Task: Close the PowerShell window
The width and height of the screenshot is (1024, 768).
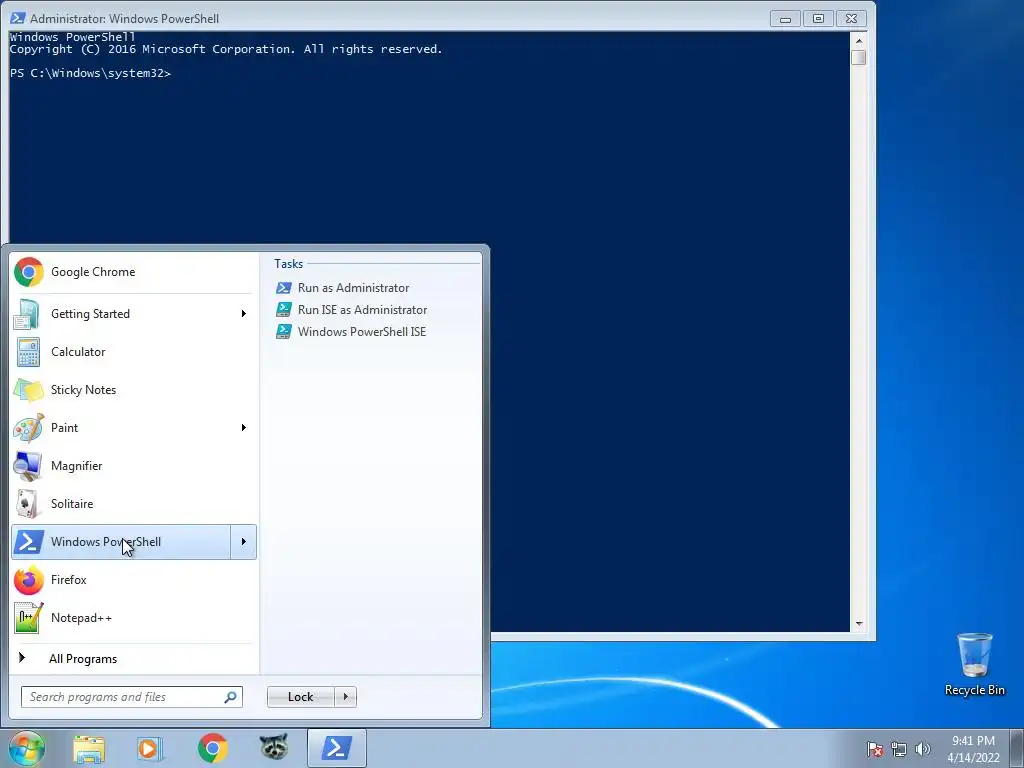Action: pos(851,19)
